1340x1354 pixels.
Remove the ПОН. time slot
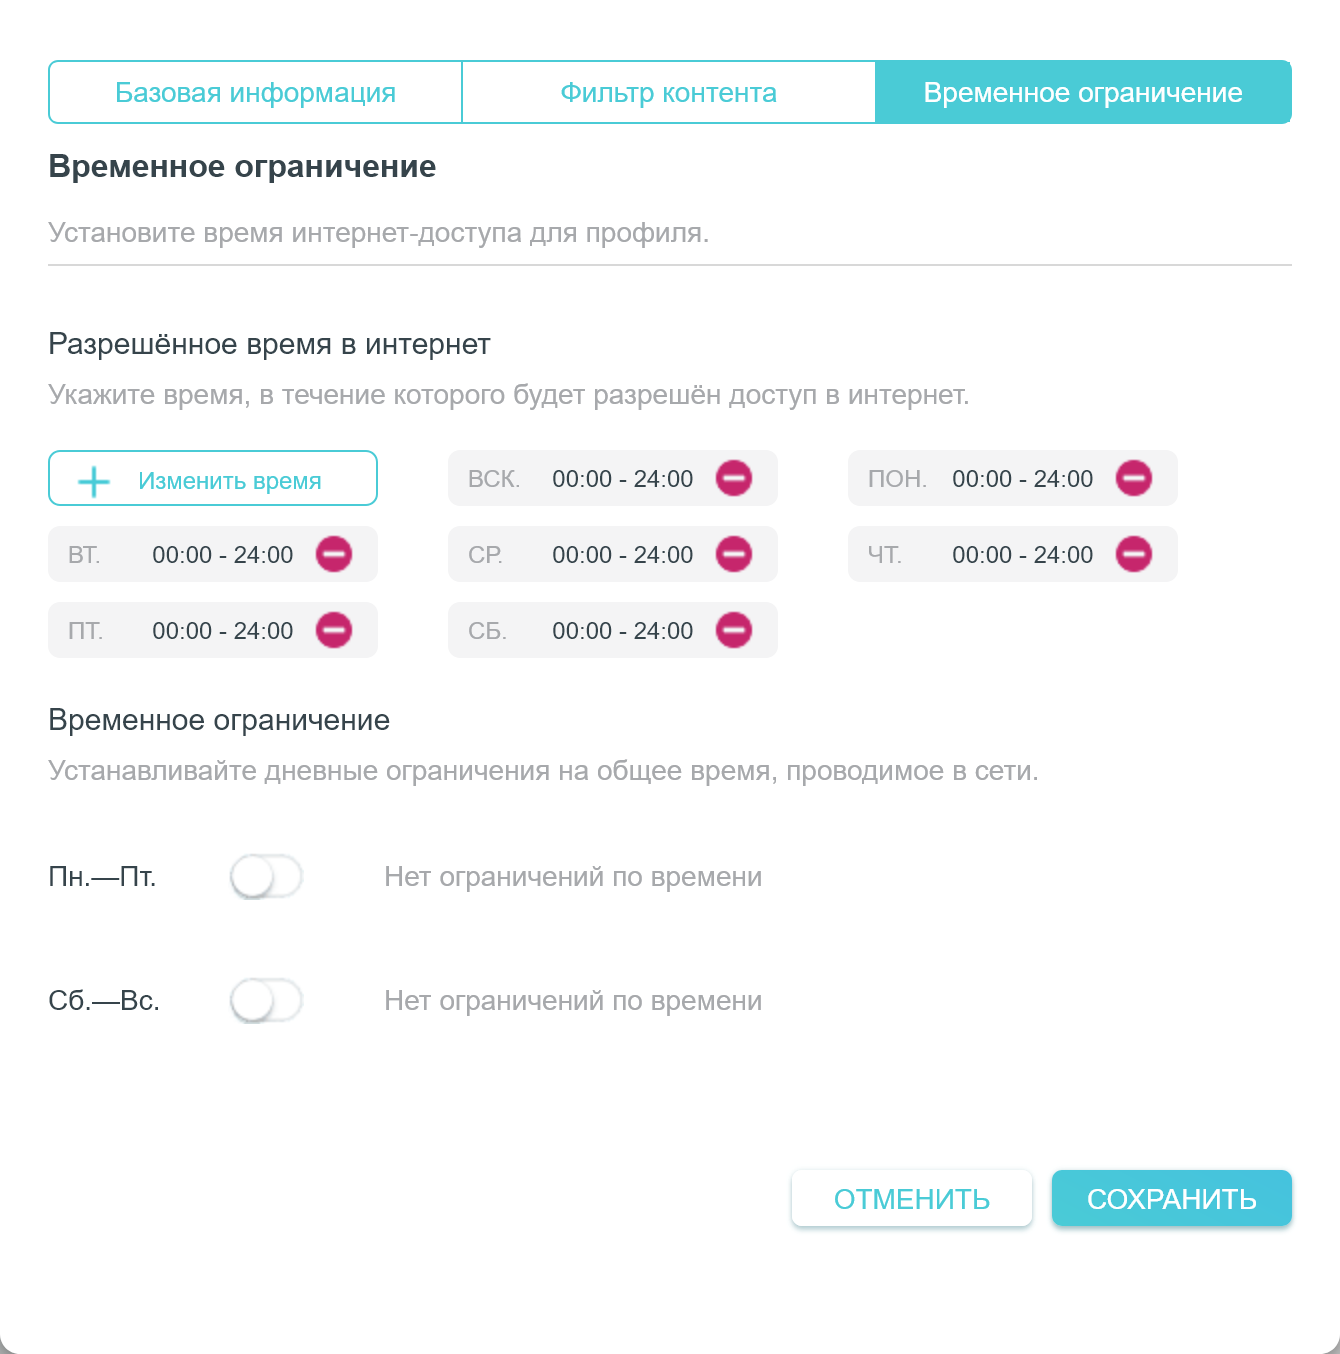1134,478
